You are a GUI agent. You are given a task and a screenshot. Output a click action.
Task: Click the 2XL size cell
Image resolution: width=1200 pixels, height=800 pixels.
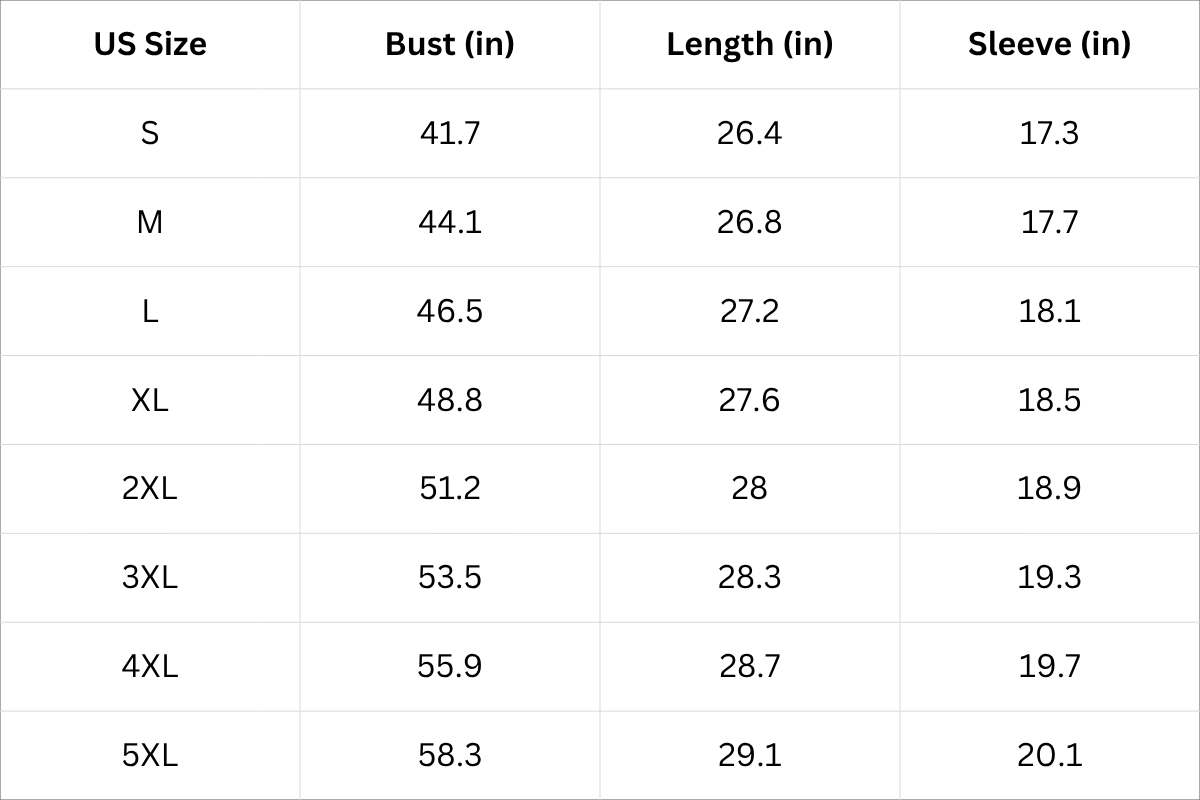150,488
